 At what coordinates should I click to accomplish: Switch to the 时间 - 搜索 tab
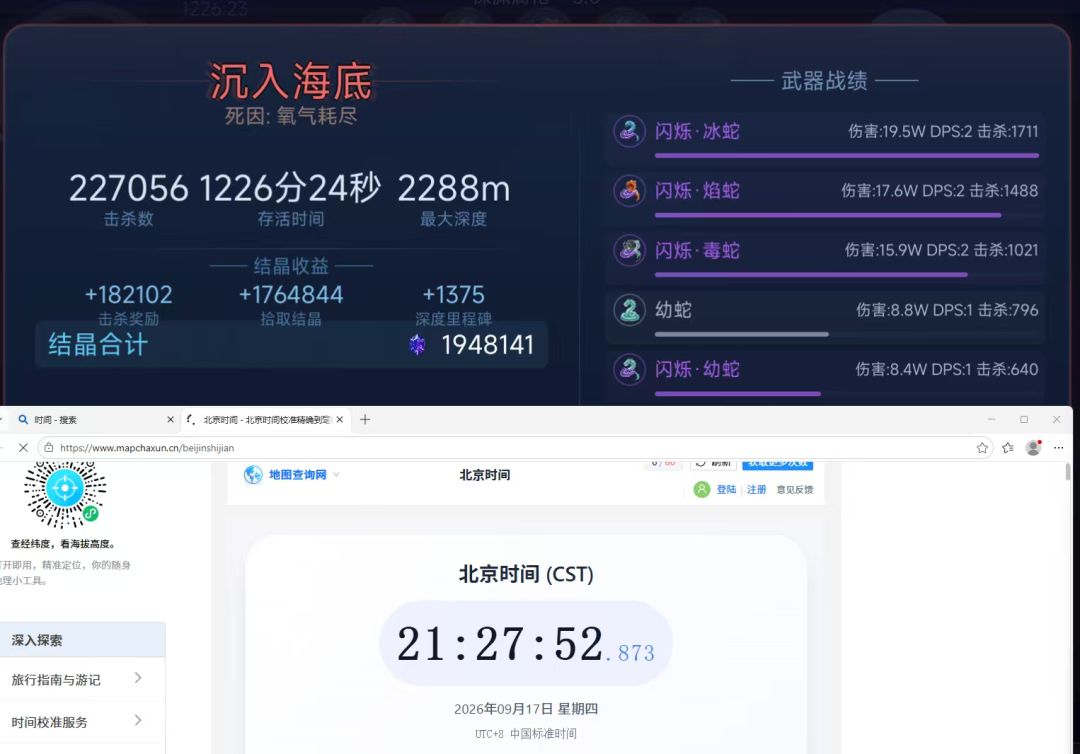pyautogui.click(x=96, y=419)
